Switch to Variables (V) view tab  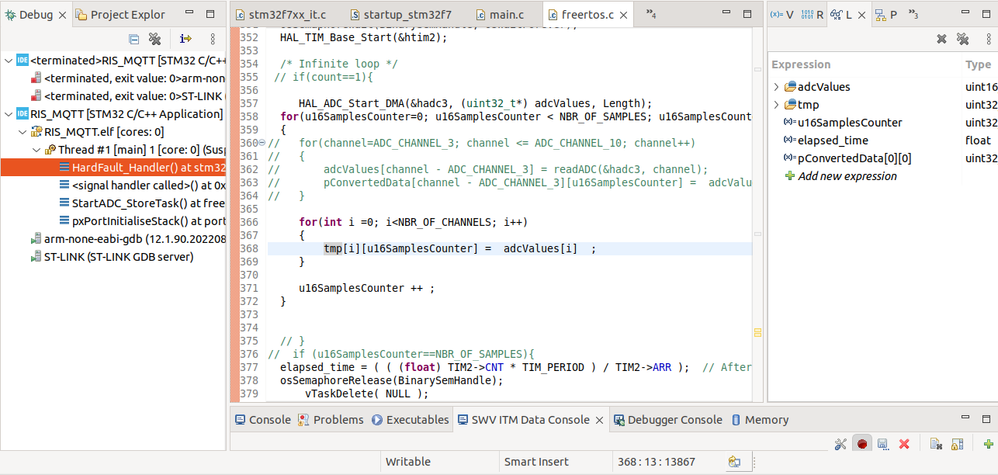pyautogui.click(x=782, y=15)
